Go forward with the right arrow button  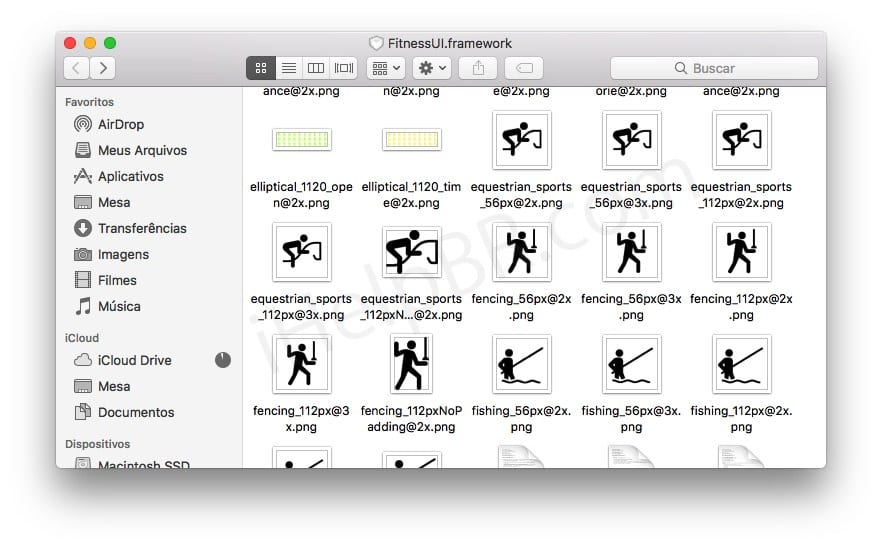pyautogui.click(x=102, y=68)
